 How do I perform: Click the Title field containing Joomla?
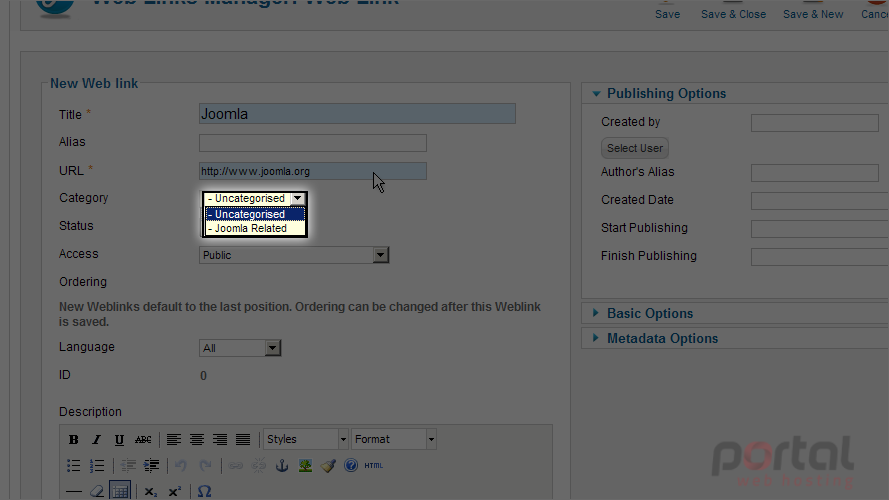coord(357,114)
